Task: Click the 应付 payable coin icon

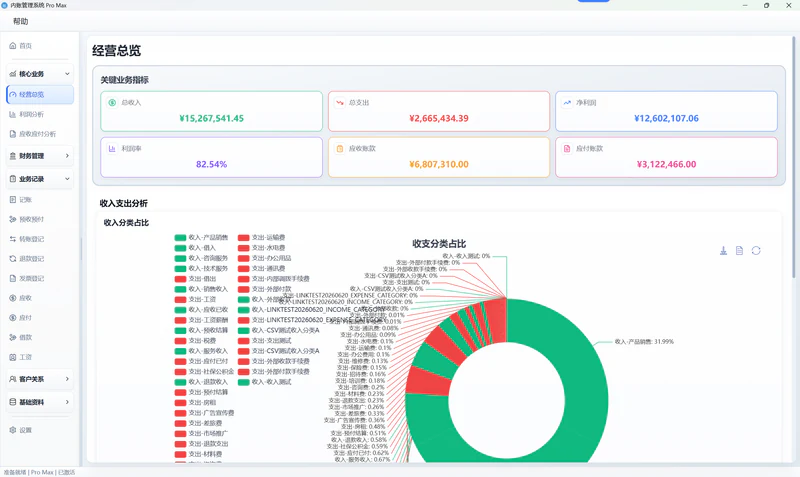Action: 13,318
